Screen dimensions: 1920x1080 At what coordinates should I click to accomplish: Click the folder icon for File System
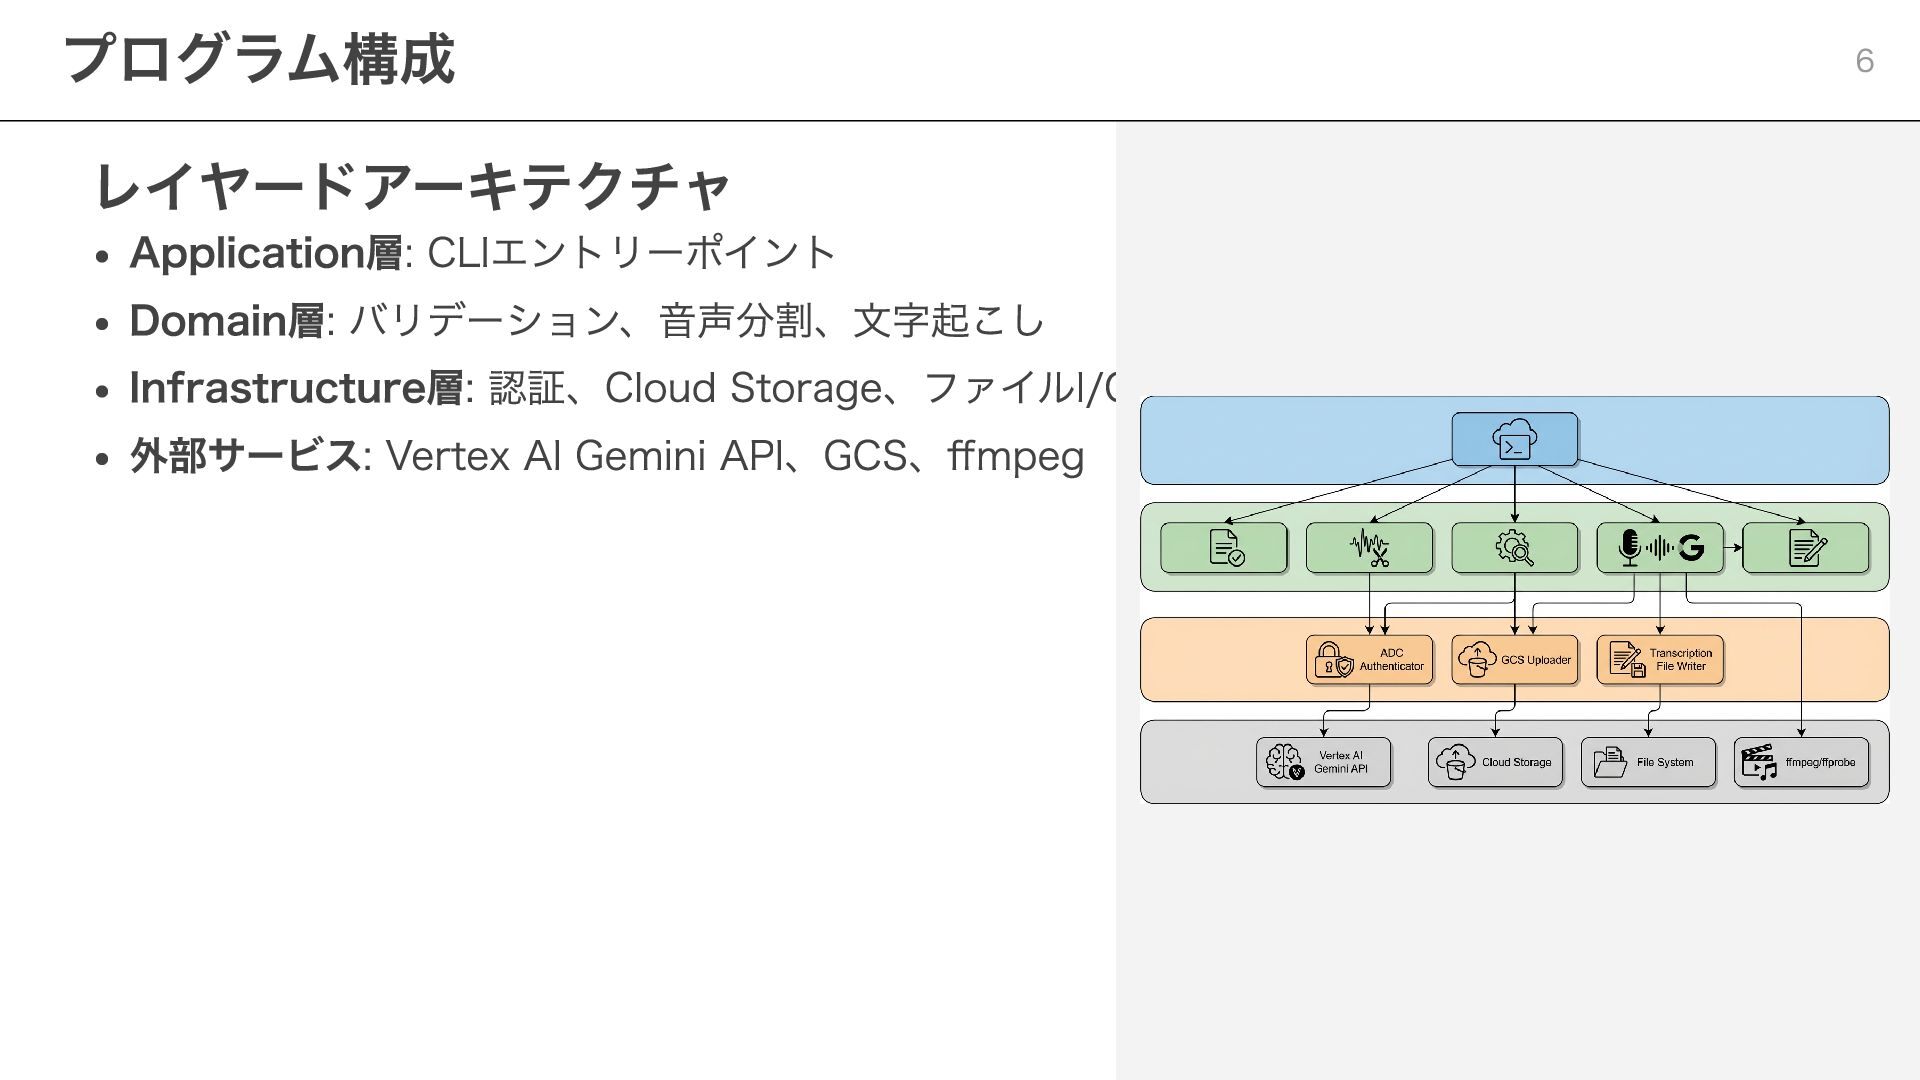click(x=1610, y=762)
